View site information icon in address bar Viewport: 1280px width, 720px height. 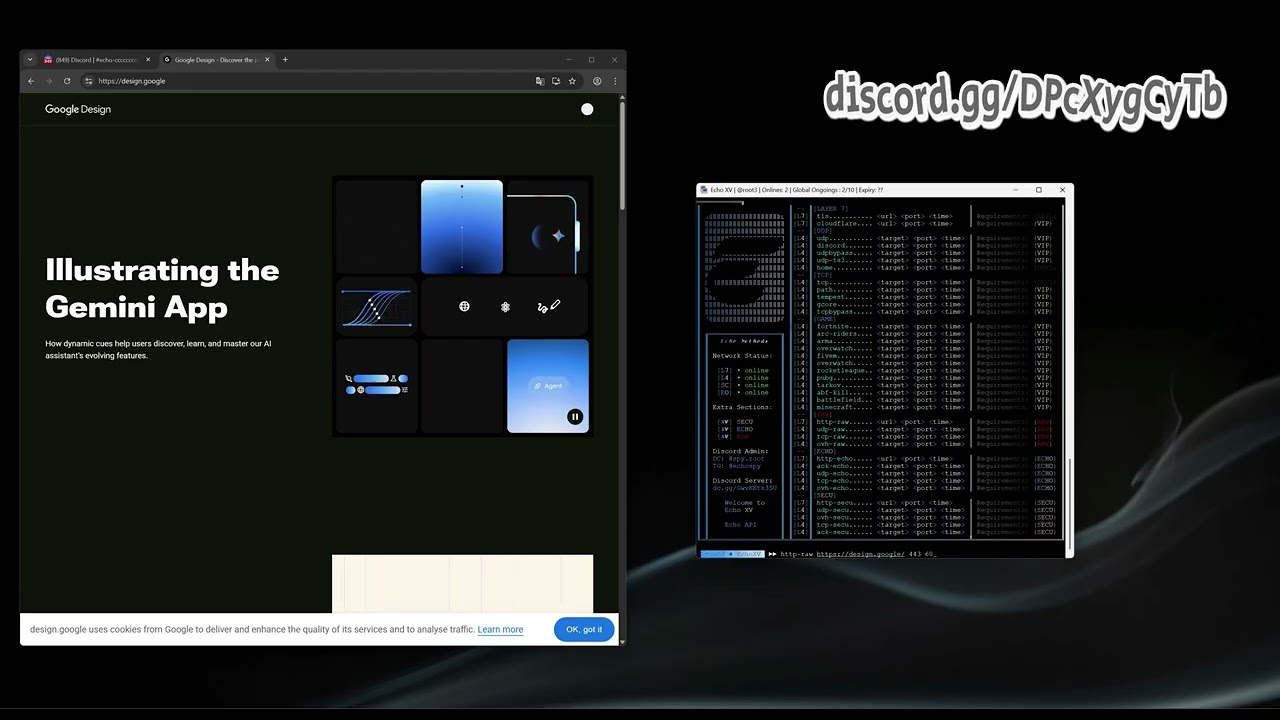[x=89, y=81]
